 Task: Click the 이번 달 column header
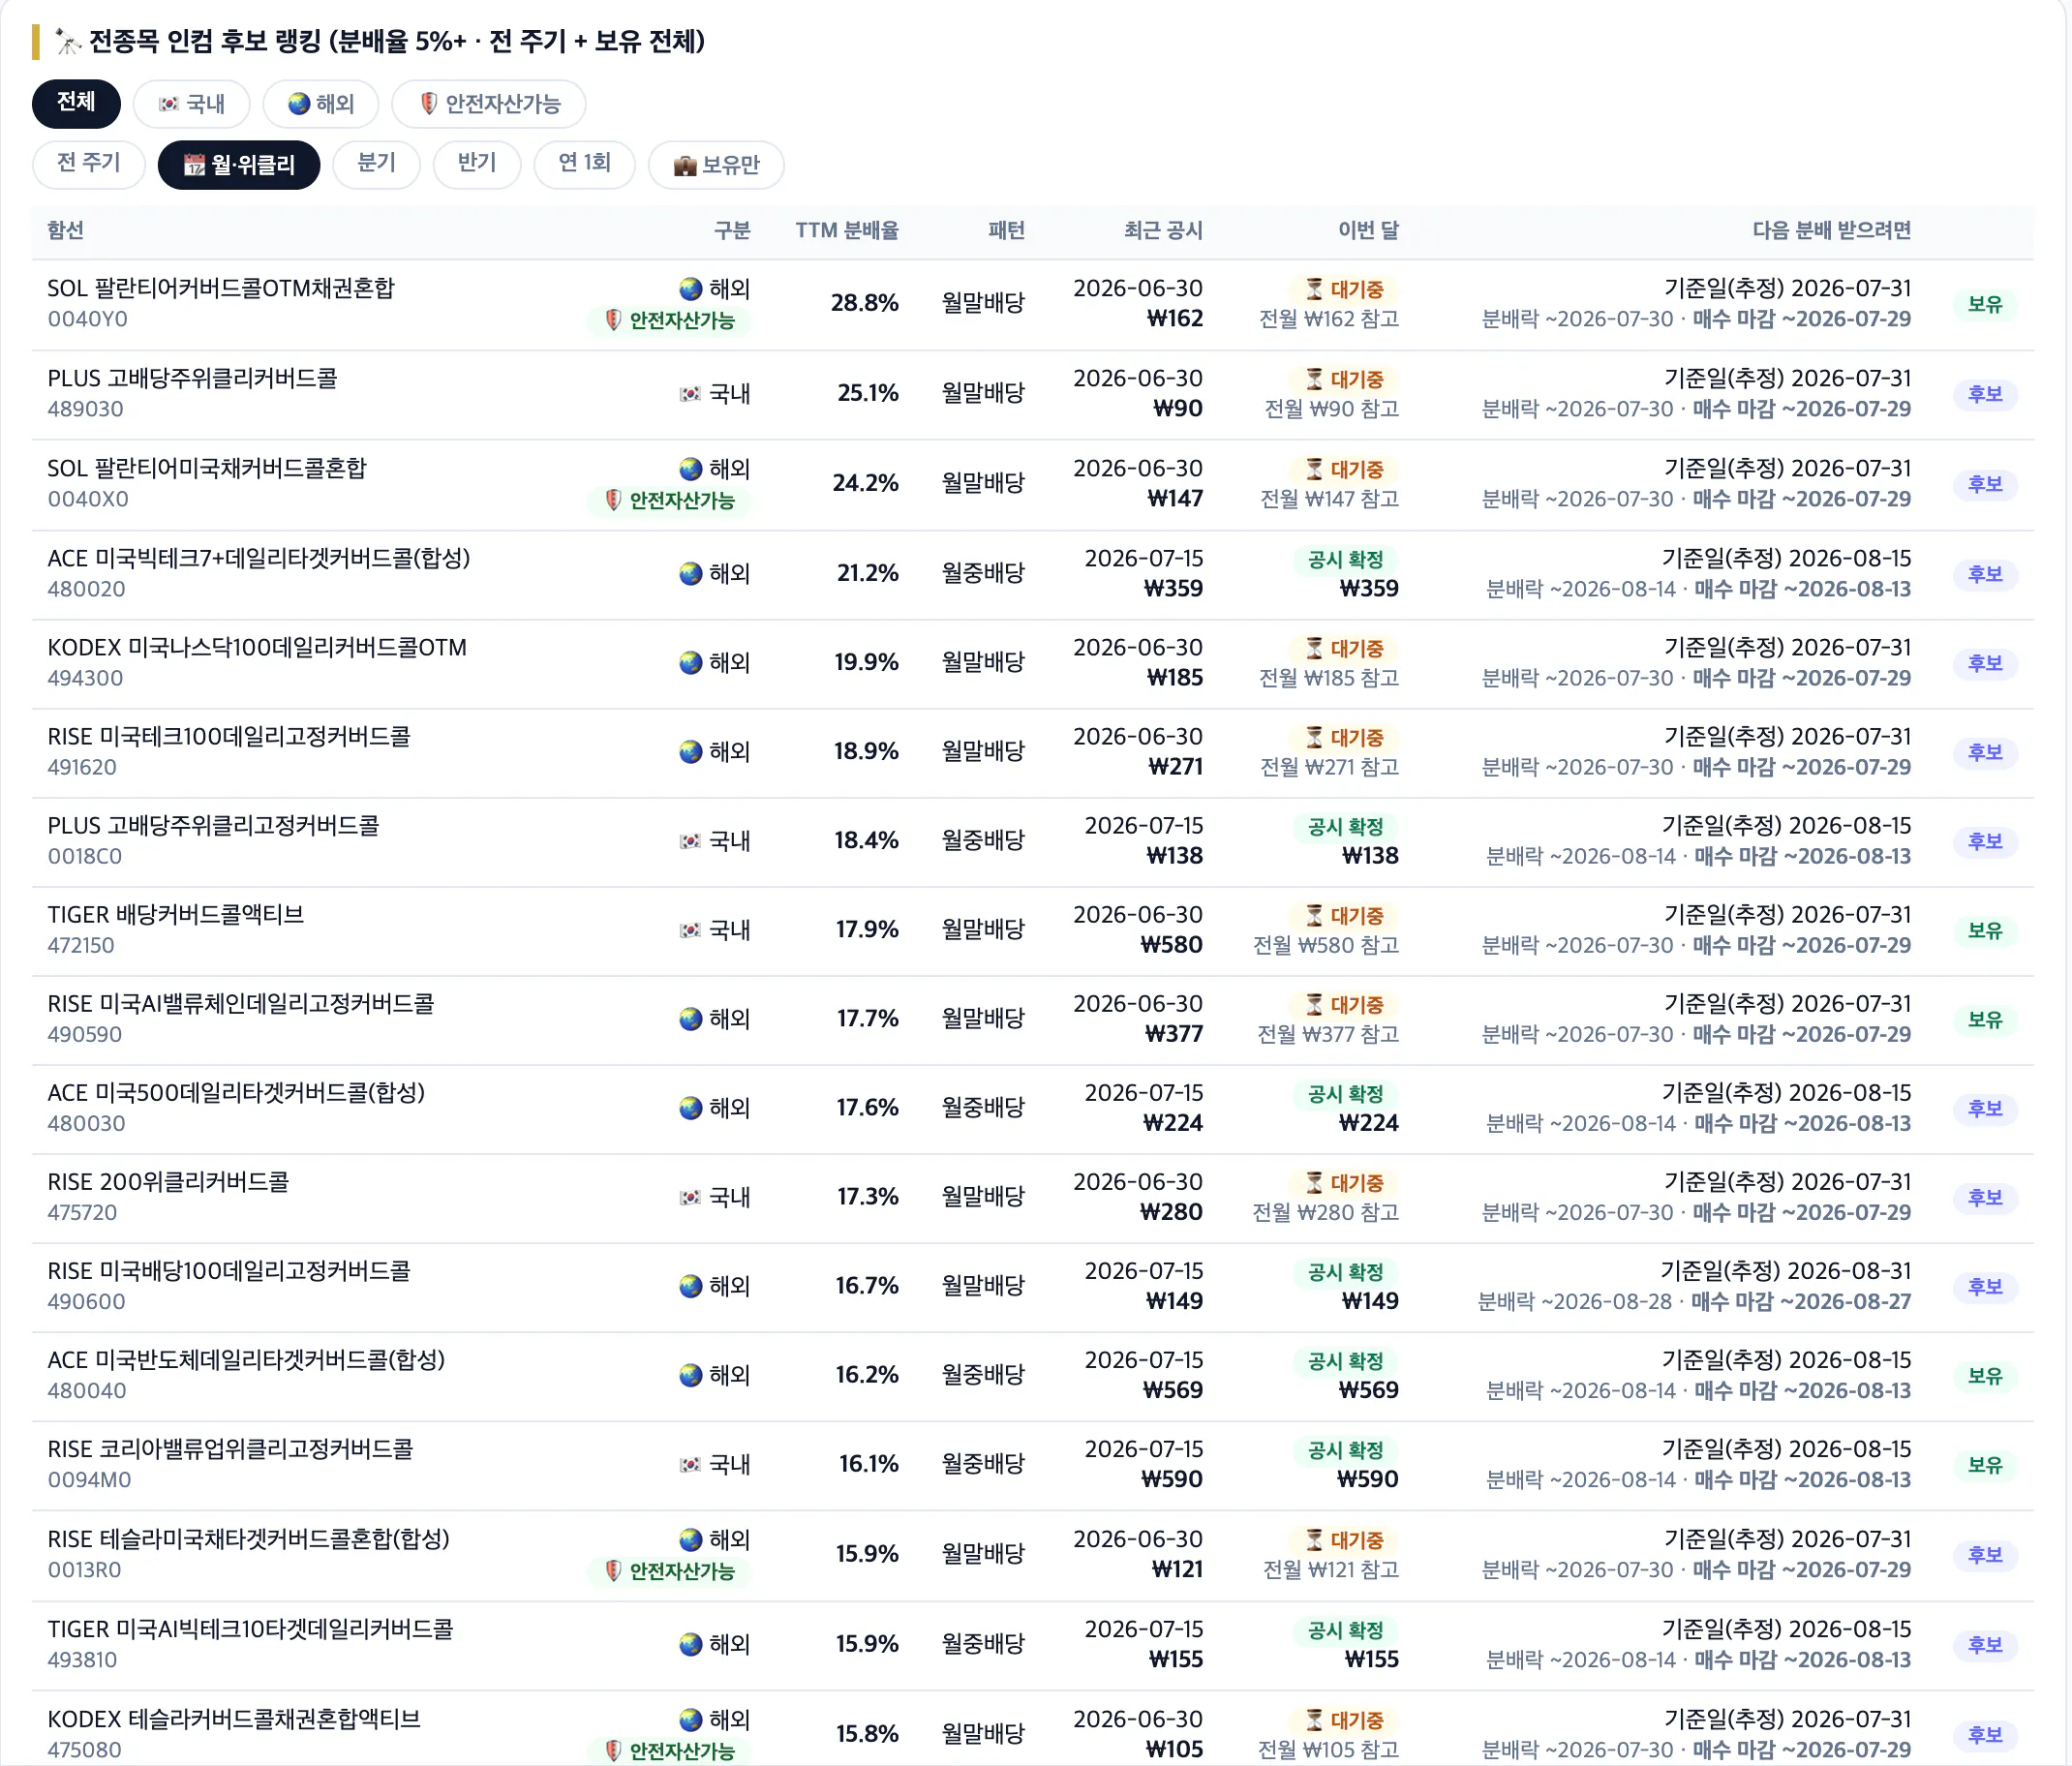coord(1368,230)
